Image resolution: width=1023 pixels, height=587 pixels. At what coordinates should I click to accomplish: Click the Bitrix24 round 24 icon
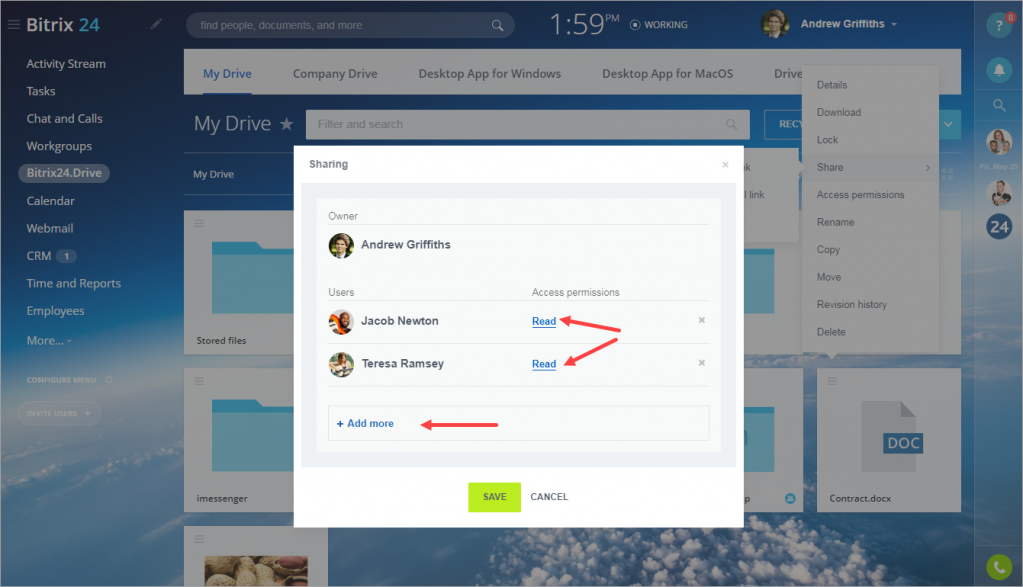pos(999,226)
